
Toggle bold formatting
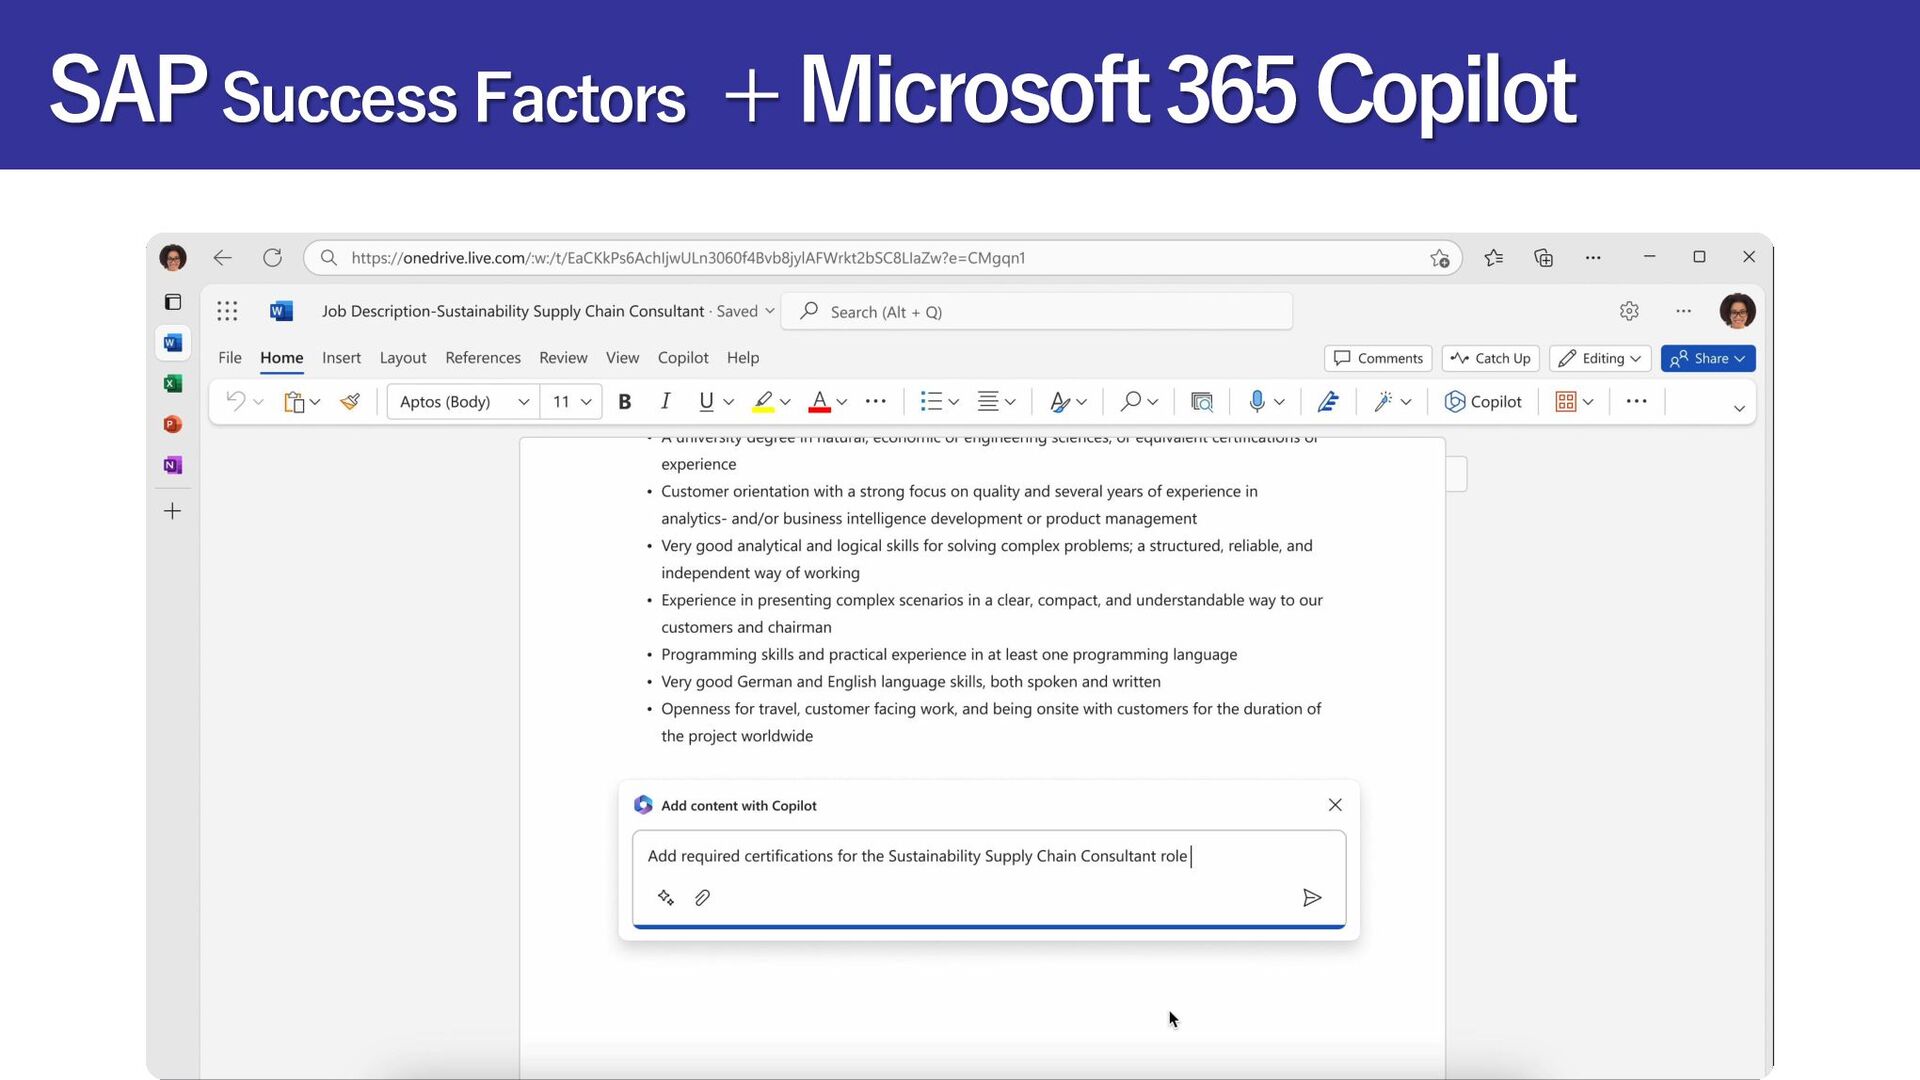click(x=625, y=402)
